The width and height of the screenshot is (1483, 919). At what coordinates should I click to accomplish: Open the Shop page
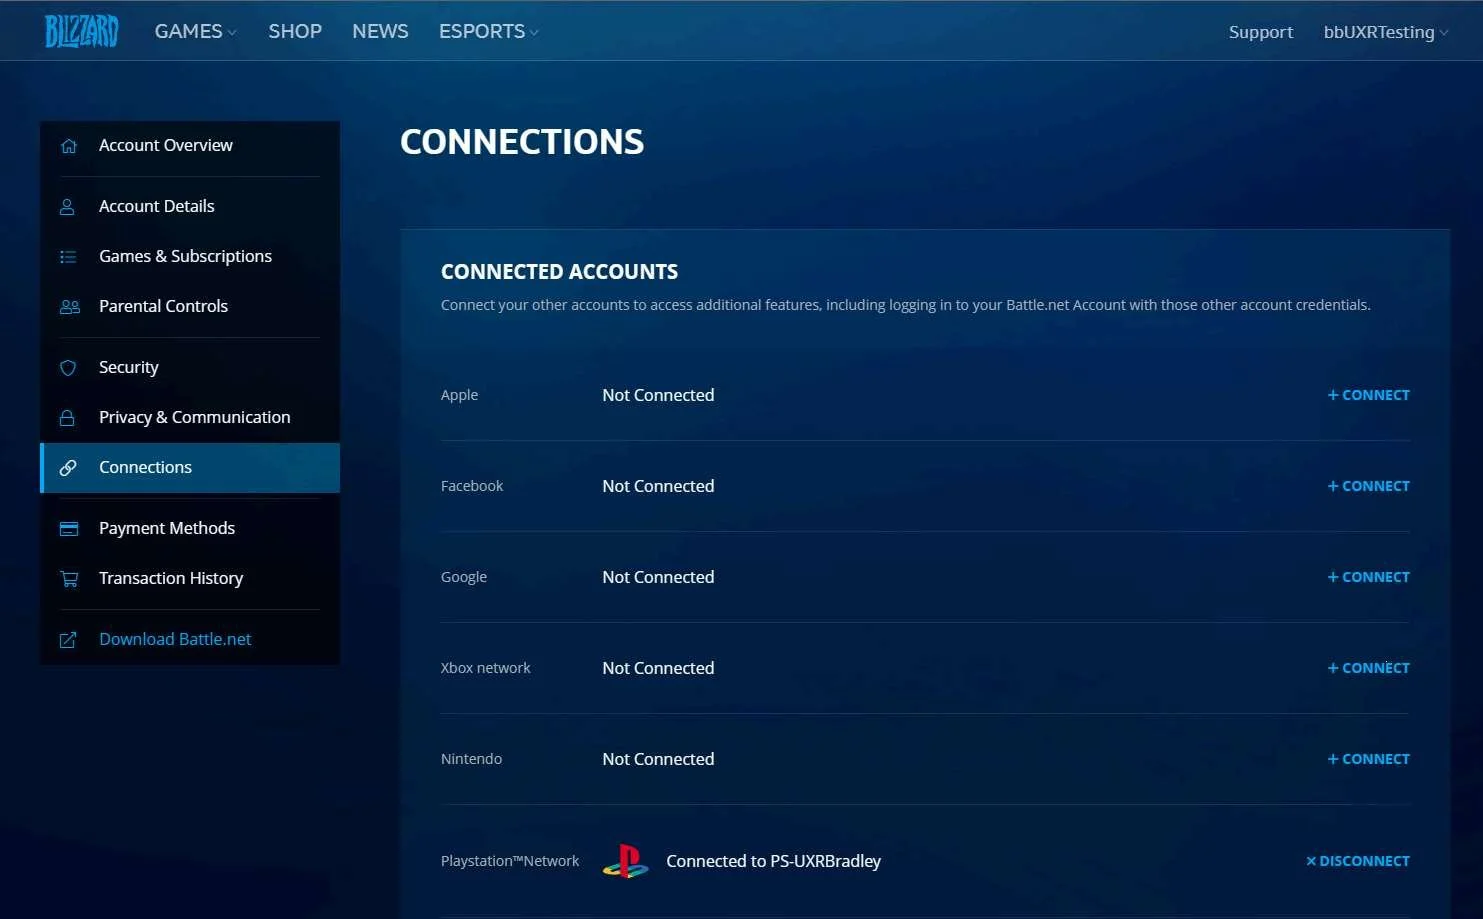295,31
